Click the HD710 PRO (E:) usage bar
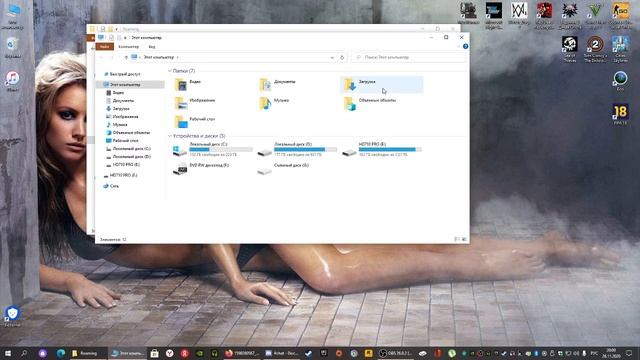Image resolution: width=640 pixels, height=360 pixels. (390, 149)
